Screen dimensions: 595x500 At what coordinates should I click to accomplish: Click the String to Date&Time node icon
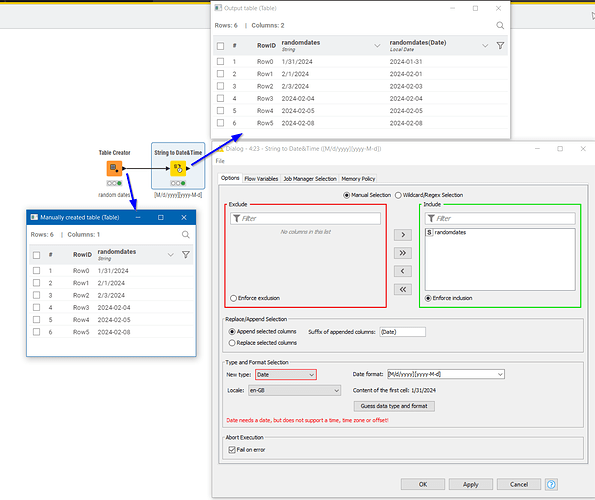(x=178, y=168)
